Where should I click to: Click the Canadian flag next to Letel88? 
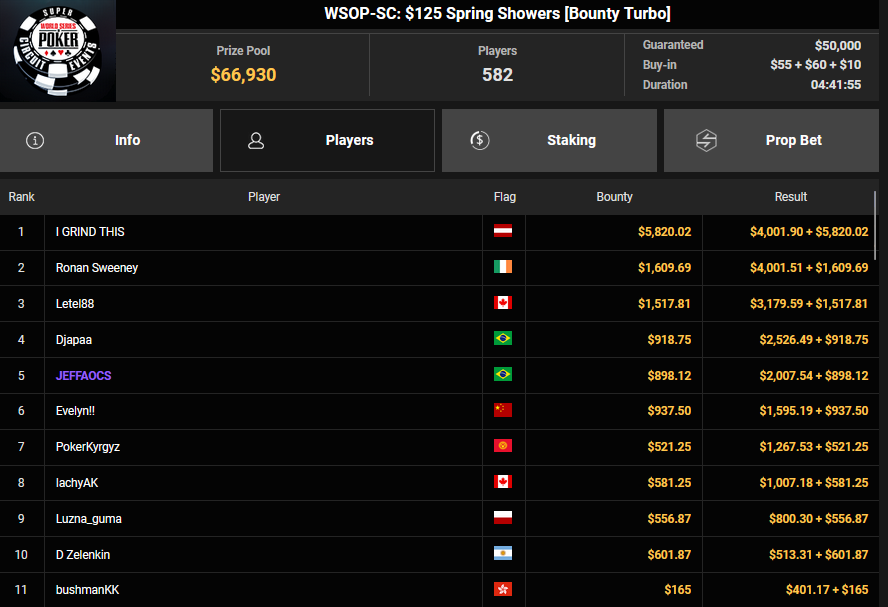click(x=503, y=304)
